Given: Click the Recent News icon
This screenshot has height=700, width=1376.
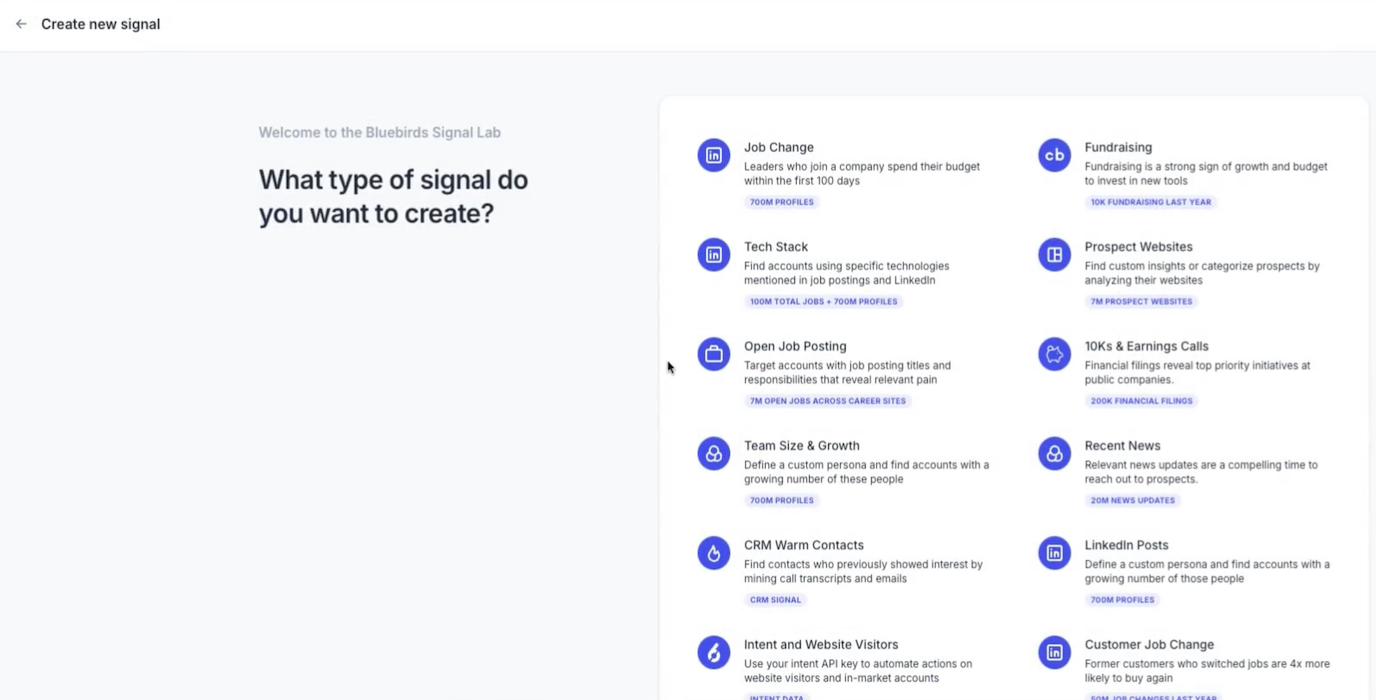Looking at the screenshot, I should click(1054, 454).
